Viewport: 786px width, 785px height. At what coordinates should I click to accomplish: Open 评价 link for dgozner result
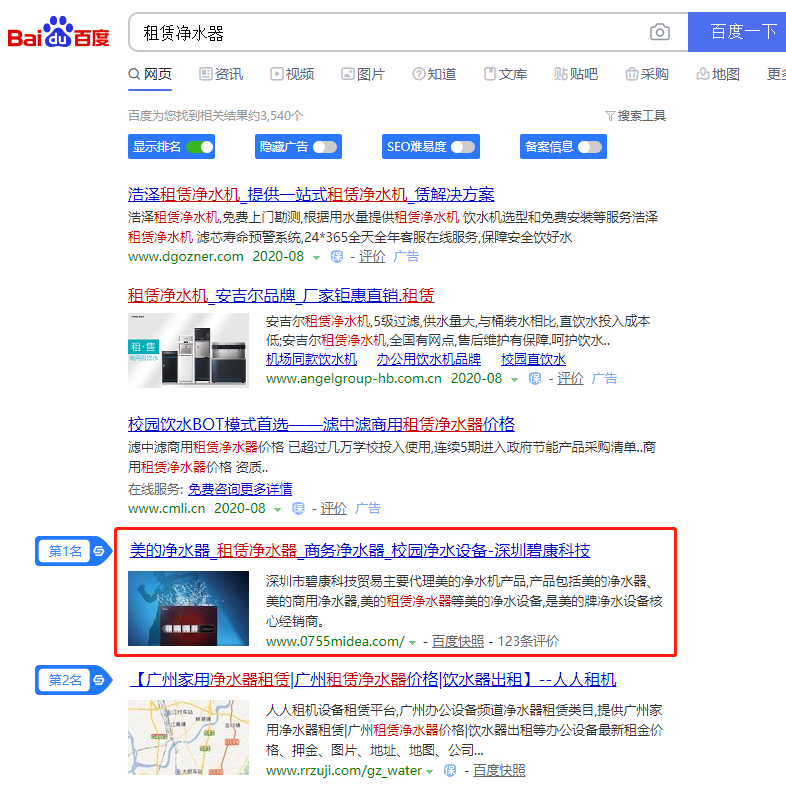[372, 257]
